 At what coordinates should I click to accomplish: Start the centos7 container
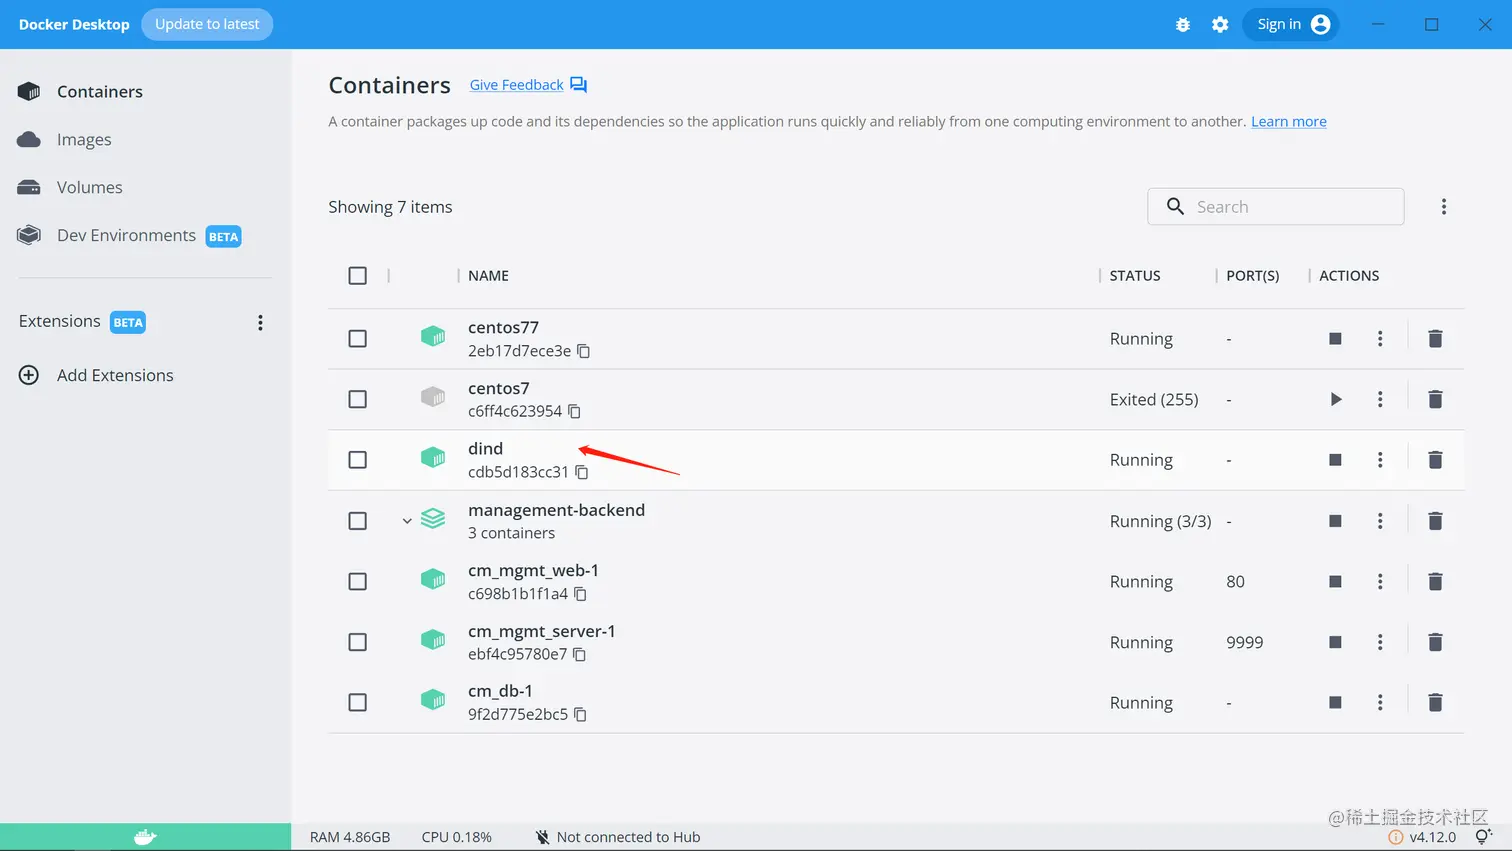1336,399
